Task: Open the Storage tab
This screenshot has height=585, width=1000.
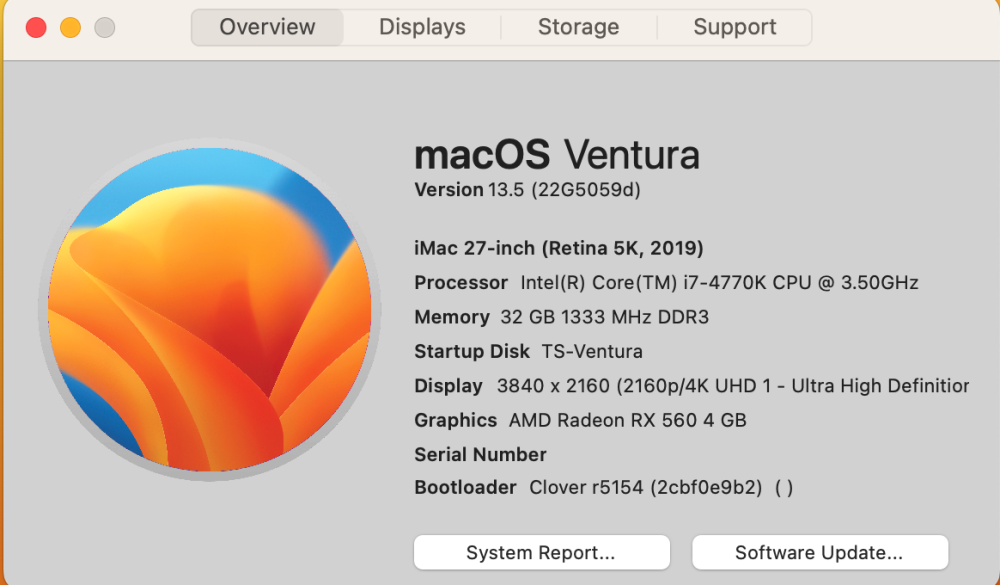Action: point(578,27)
